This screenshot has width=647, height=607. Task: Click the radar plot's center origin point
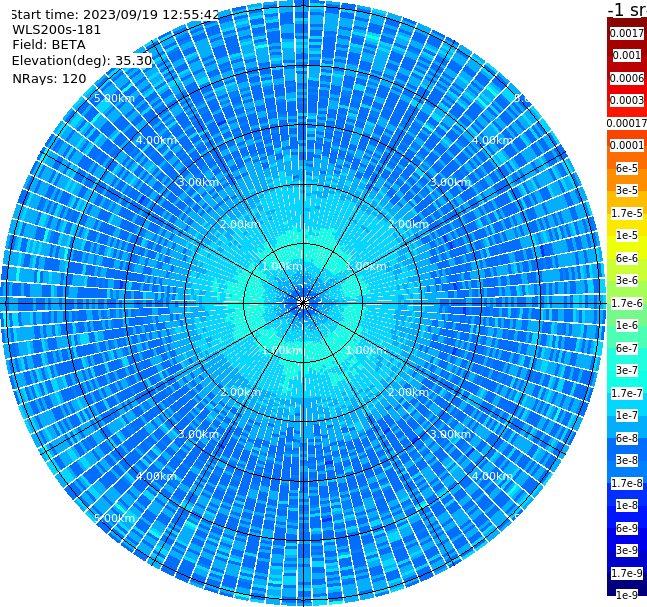point(303,303)
